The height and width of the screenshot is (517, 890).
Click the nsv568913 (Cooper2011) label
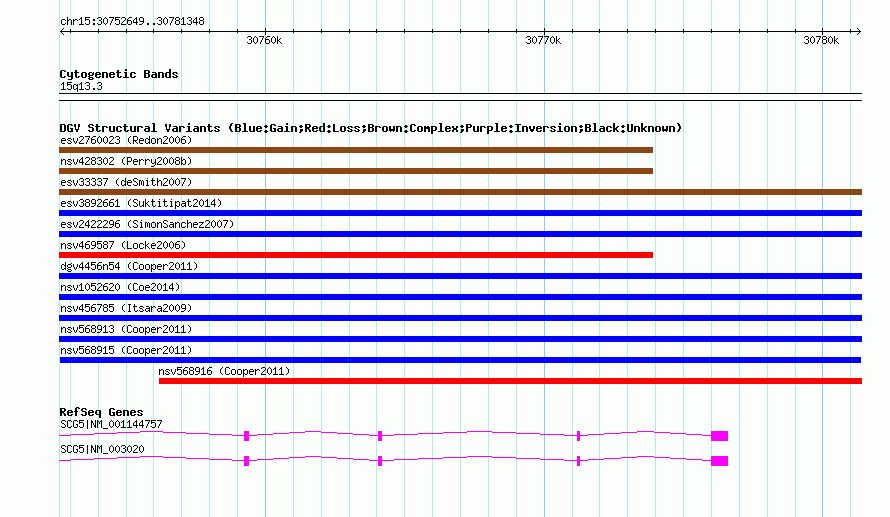coord(126,329)
